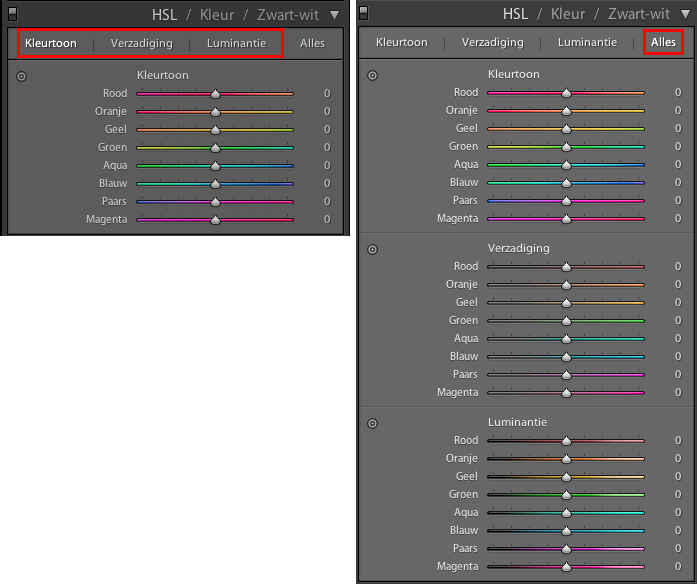Click Luminantie Groen label
Image resolution: width=697 pixels, height=584 pixels.
tap(463, 494)
